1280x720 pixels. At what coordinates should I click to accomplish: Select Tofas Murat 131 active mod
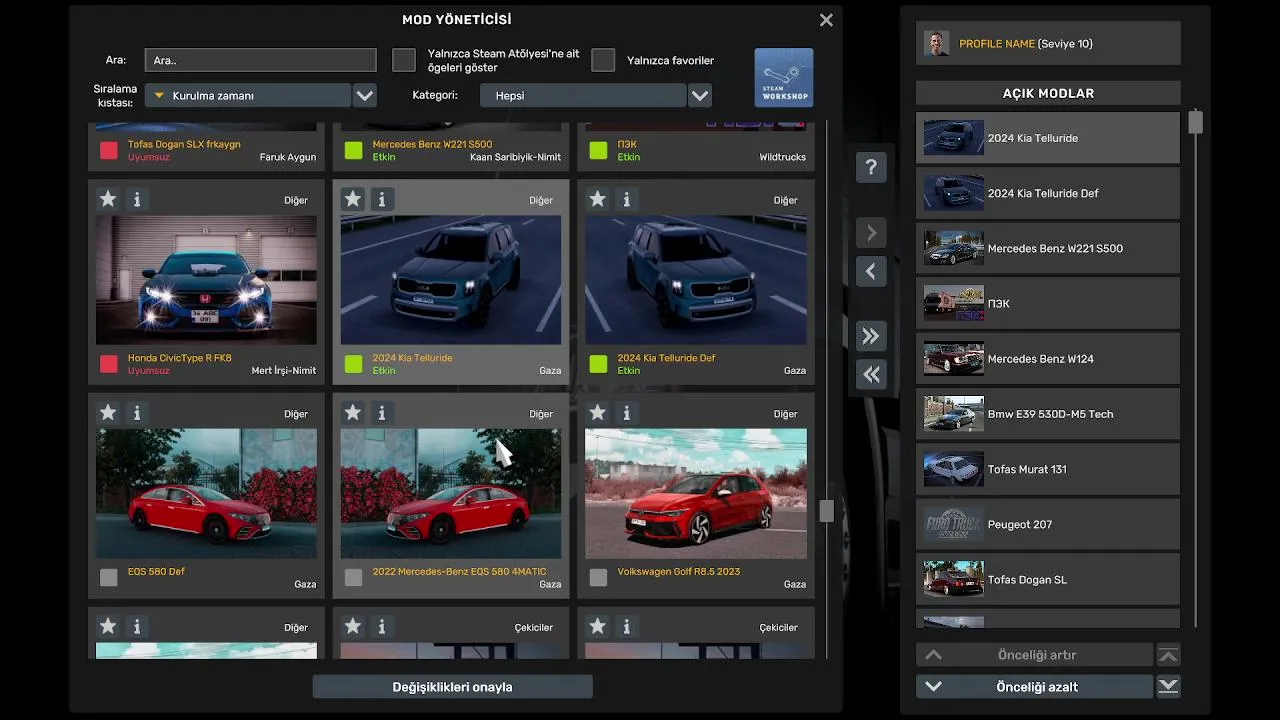pyautogui.click(x=1048, y=469)
